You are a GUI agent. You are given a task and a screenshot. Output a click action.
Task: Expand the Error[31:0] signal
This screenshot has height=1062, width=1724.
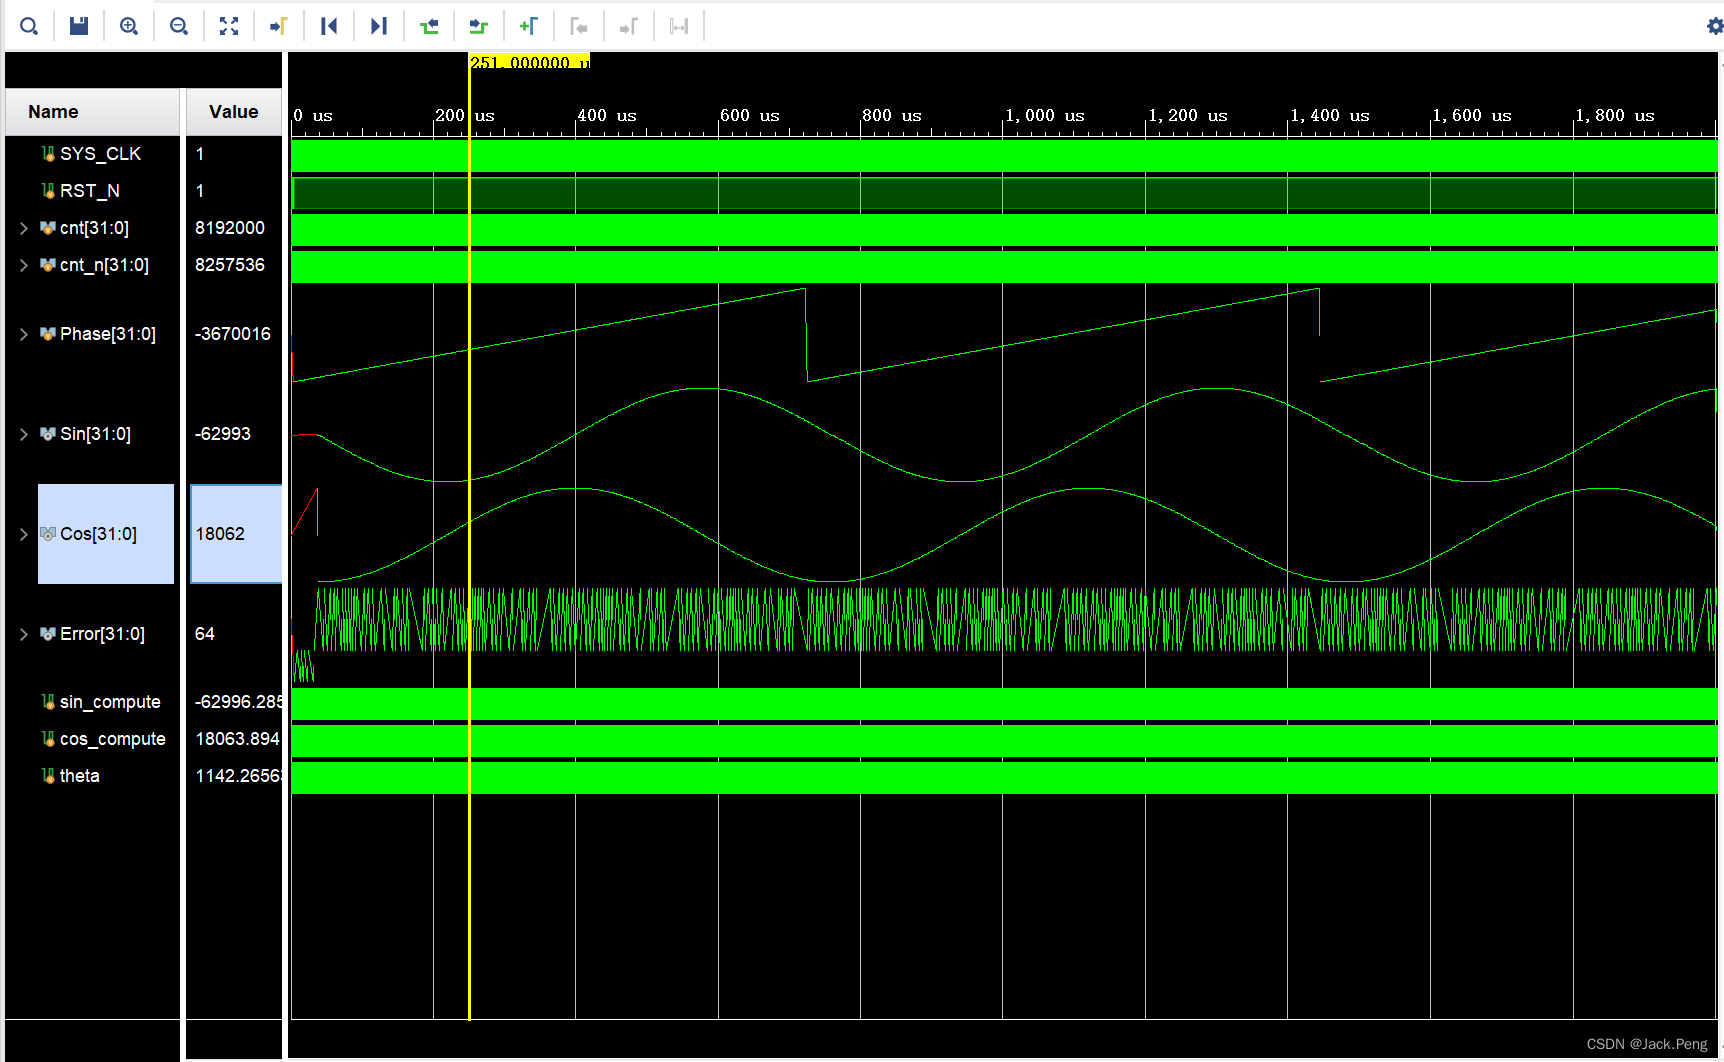coord(23,634)
